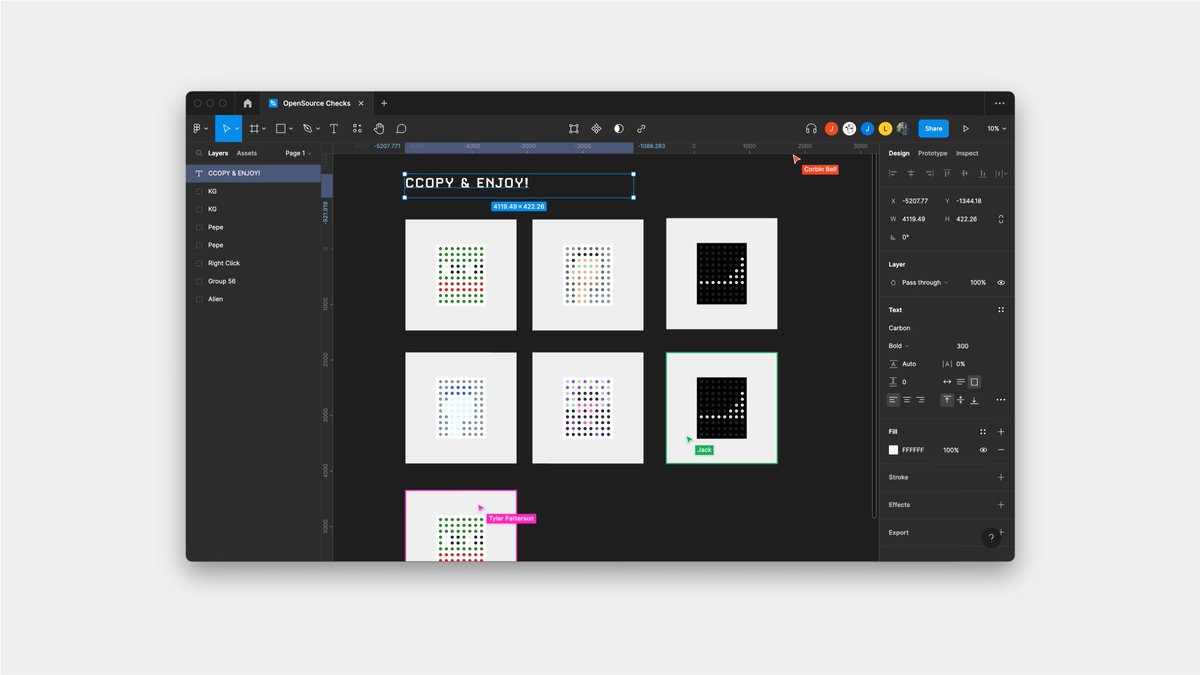Toggle the Fill visibility eye icon
Screen dimensions: 1200x675
tap(983, 450)
